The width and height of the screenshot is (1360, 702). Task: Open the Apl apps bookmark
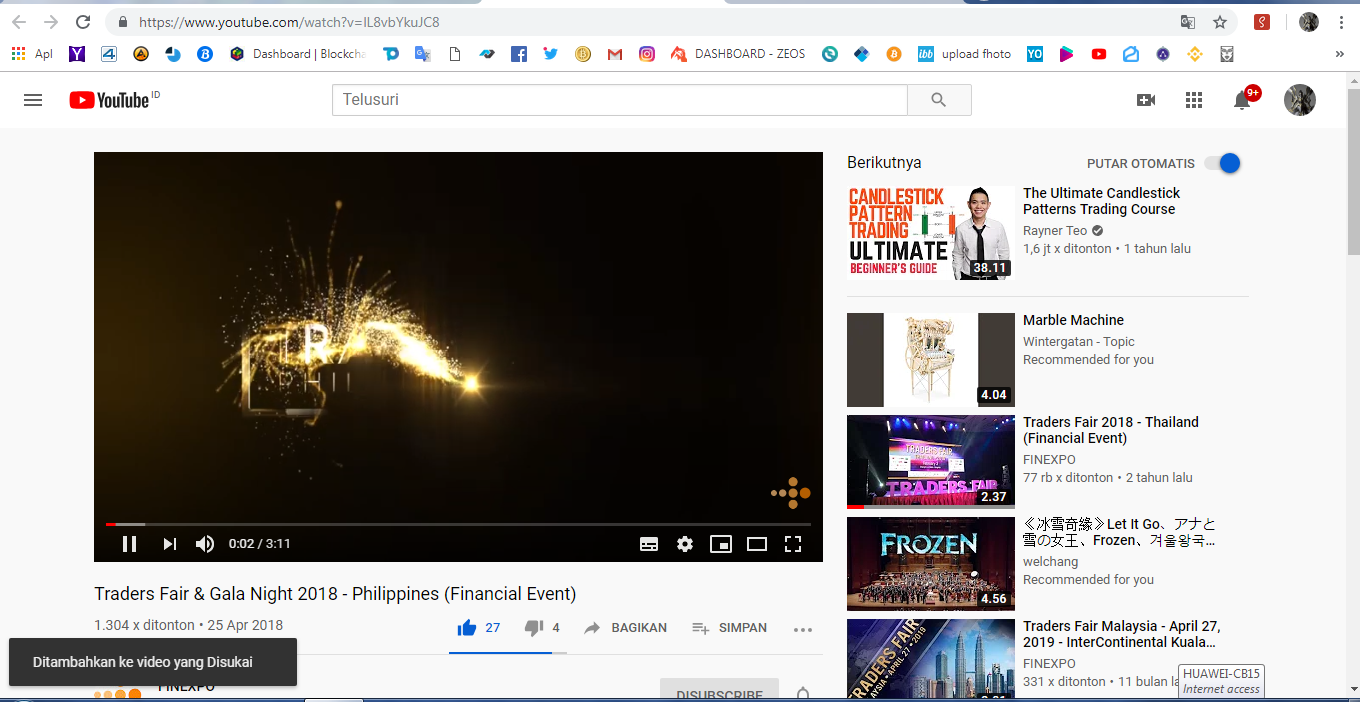(31, 54)
